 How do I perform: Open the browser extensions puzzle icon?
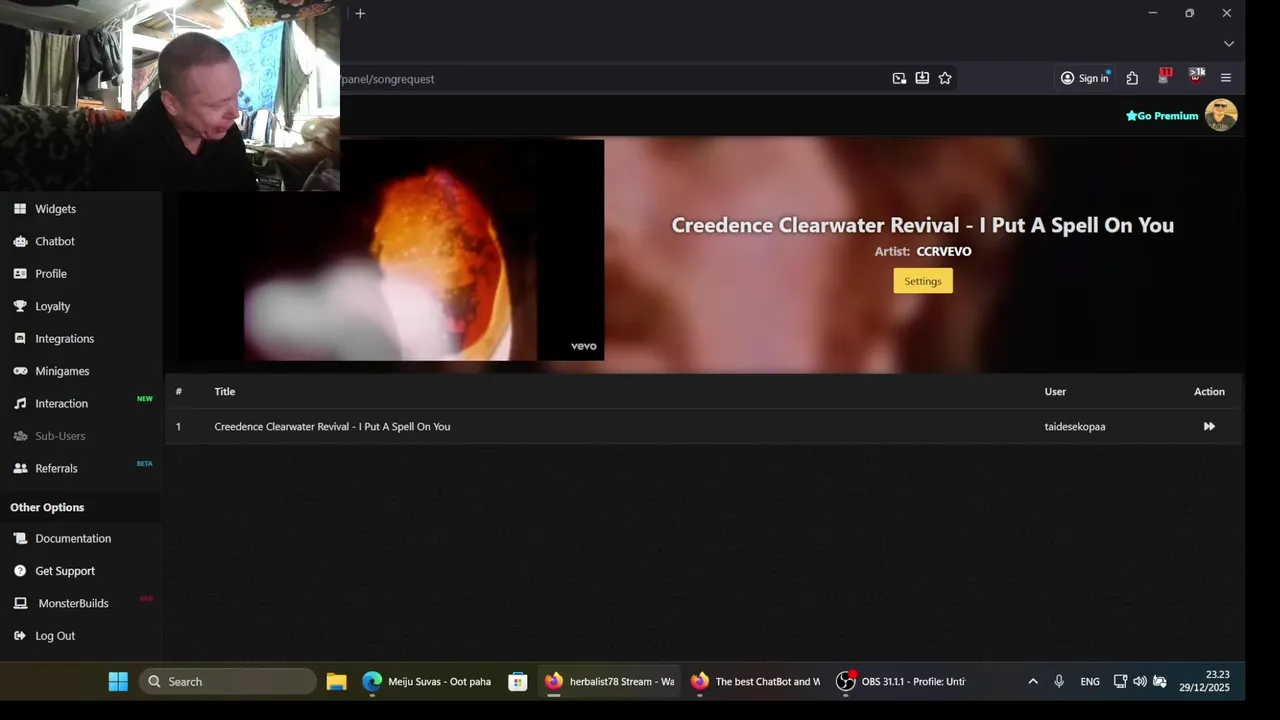point(1132,78)
